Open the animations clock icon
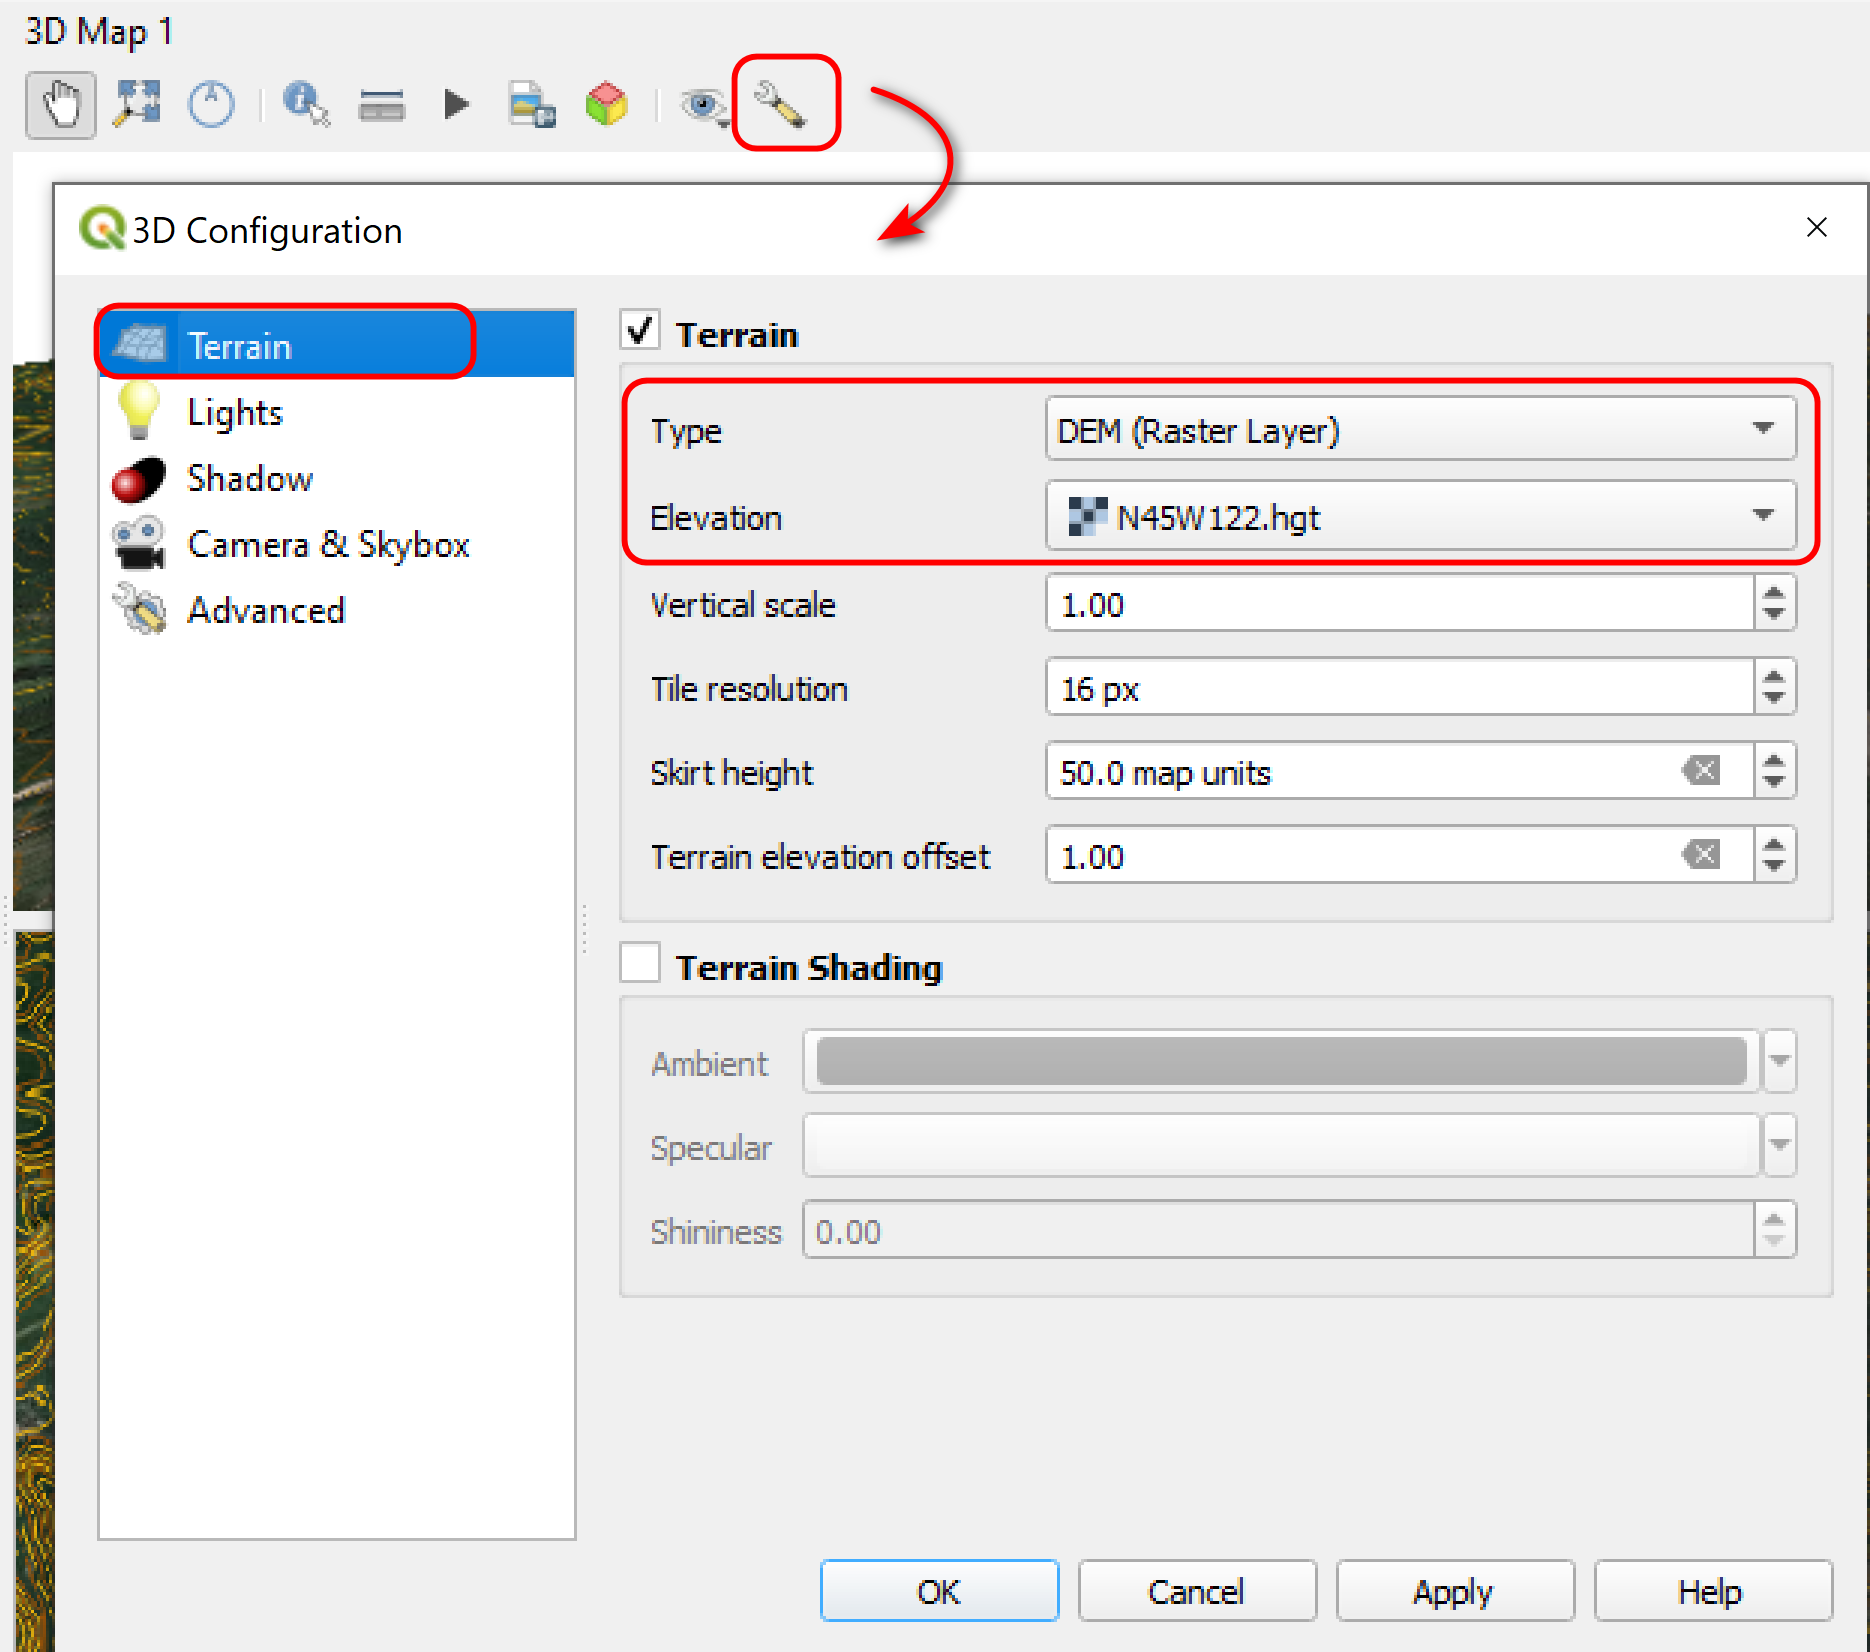 tap(211, 104)
